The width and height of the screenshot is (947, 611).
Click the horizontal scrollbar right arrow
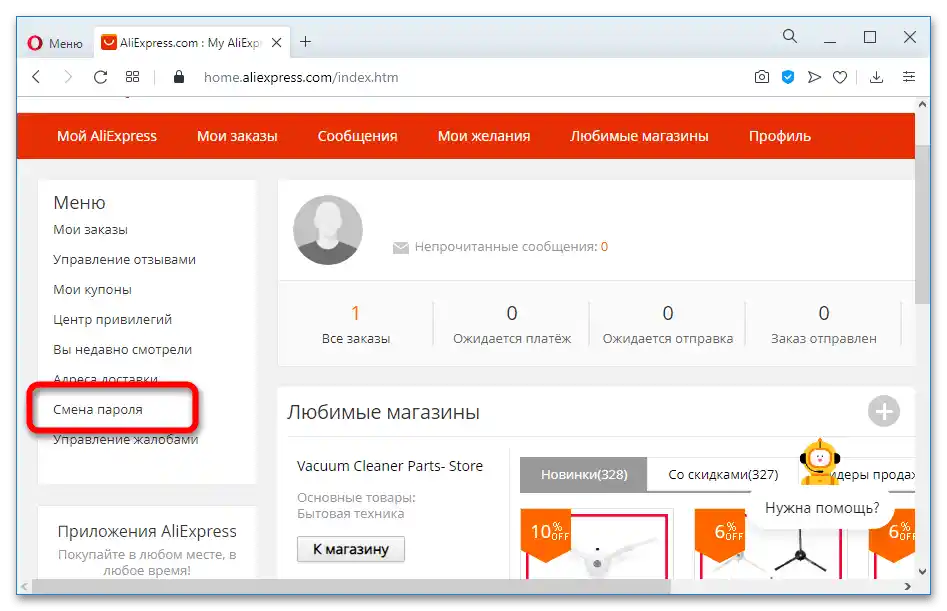[x=907, y=586]
